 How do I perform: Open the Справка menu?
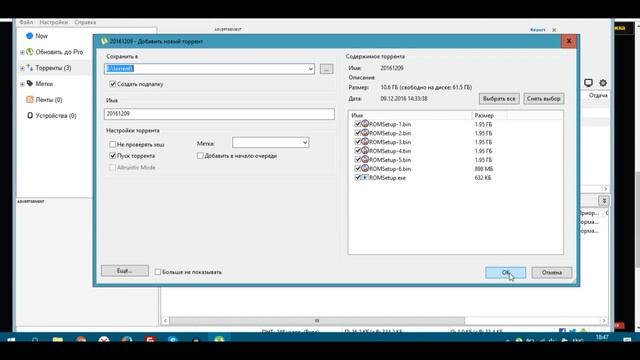pos(85,22)
